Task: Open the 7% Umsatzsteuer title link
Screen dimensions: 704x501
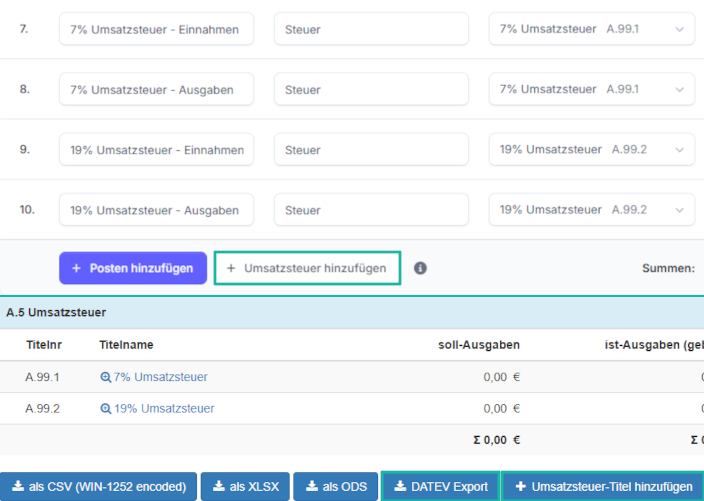Action: [x=161, y=377]
